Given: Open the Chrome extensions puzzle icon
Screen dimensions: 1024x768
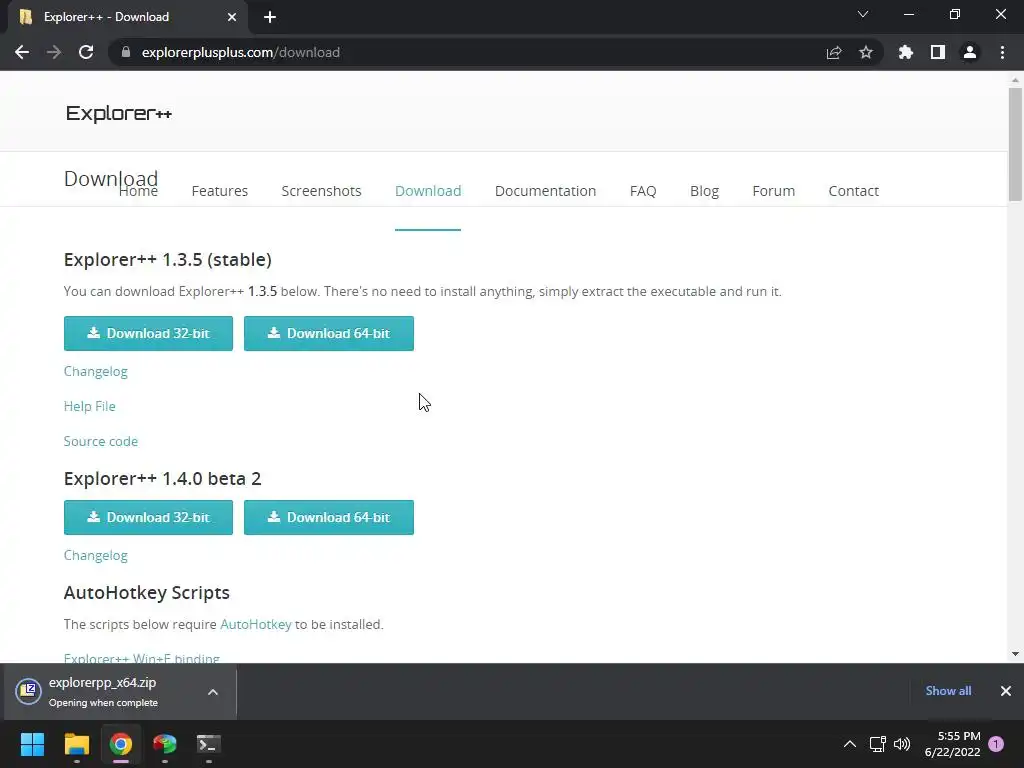Looking at the screenshot, I should pos(906,52).
